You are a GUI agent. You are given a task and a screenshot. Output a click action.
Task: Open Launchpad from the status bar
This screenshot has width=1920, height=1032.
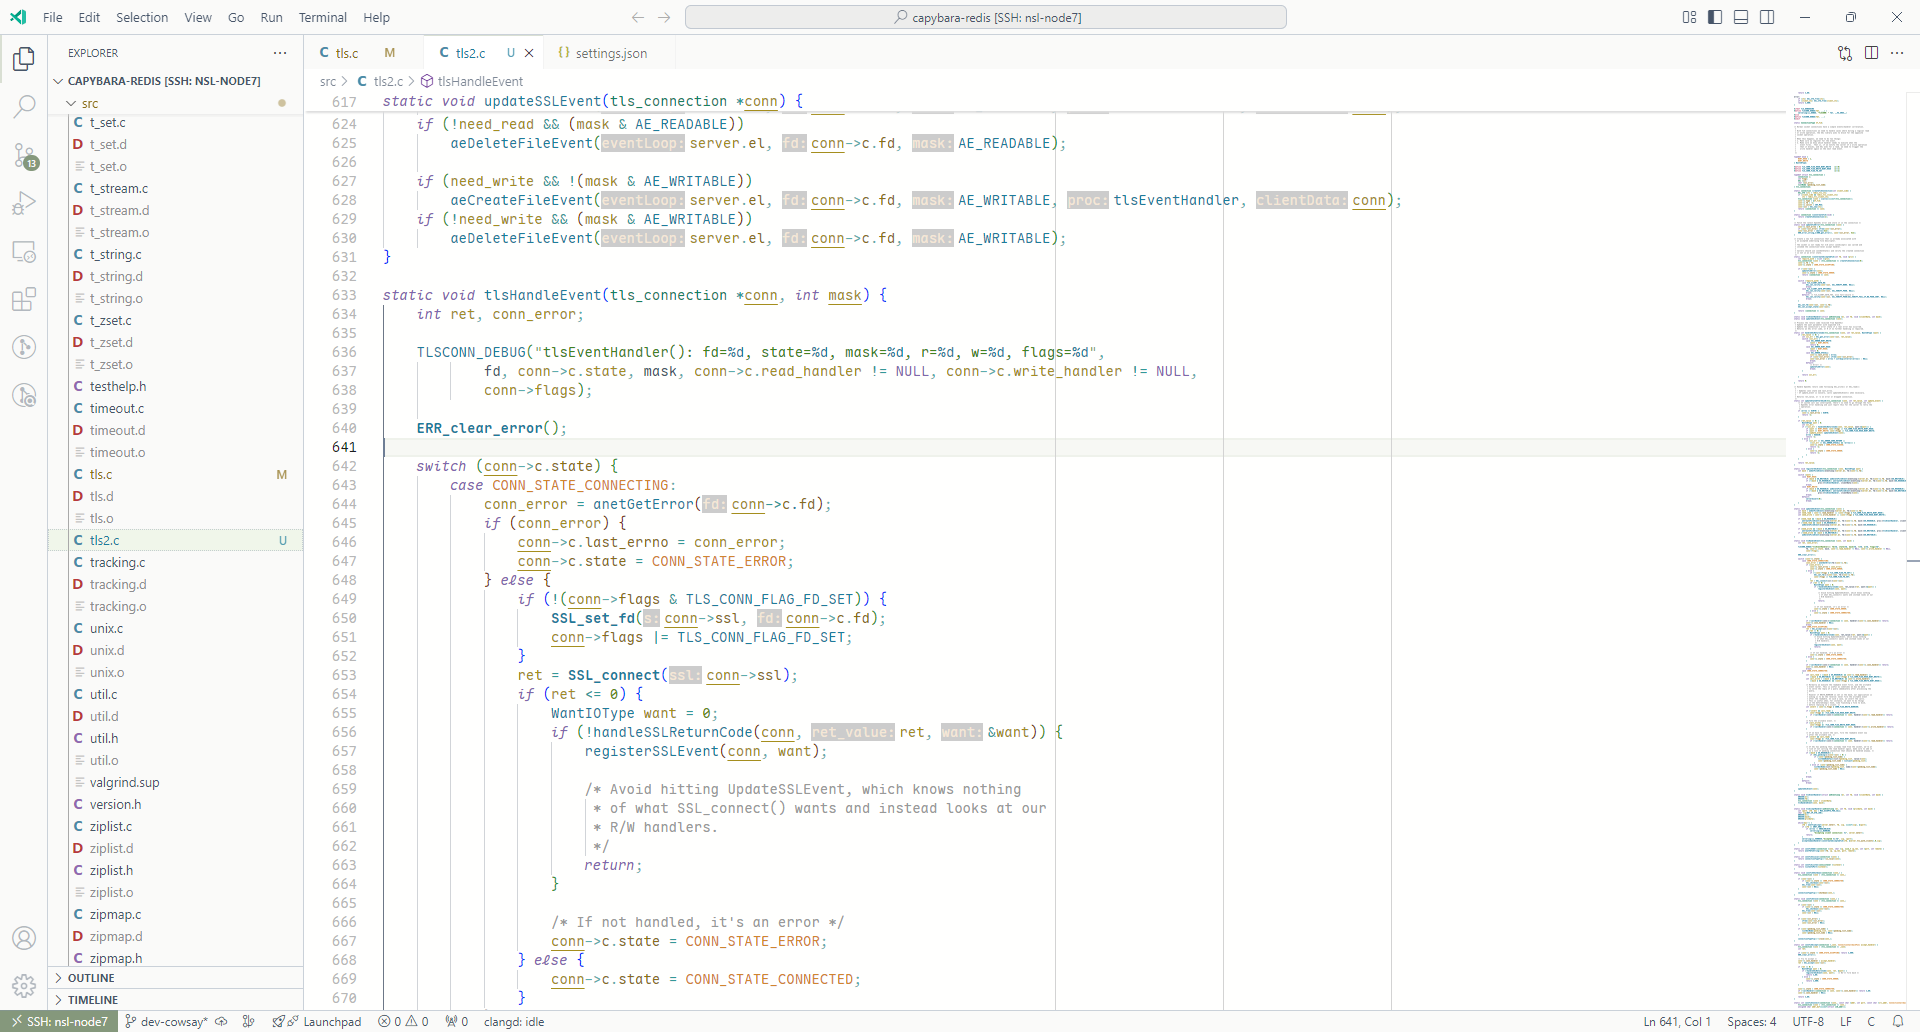pos(317,1021)
